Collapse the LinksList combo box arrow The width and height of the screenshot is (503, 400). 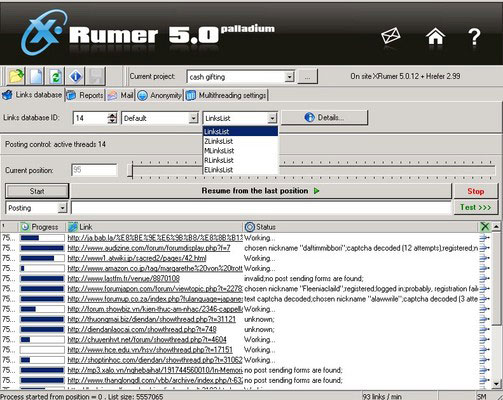click(272, 118)
